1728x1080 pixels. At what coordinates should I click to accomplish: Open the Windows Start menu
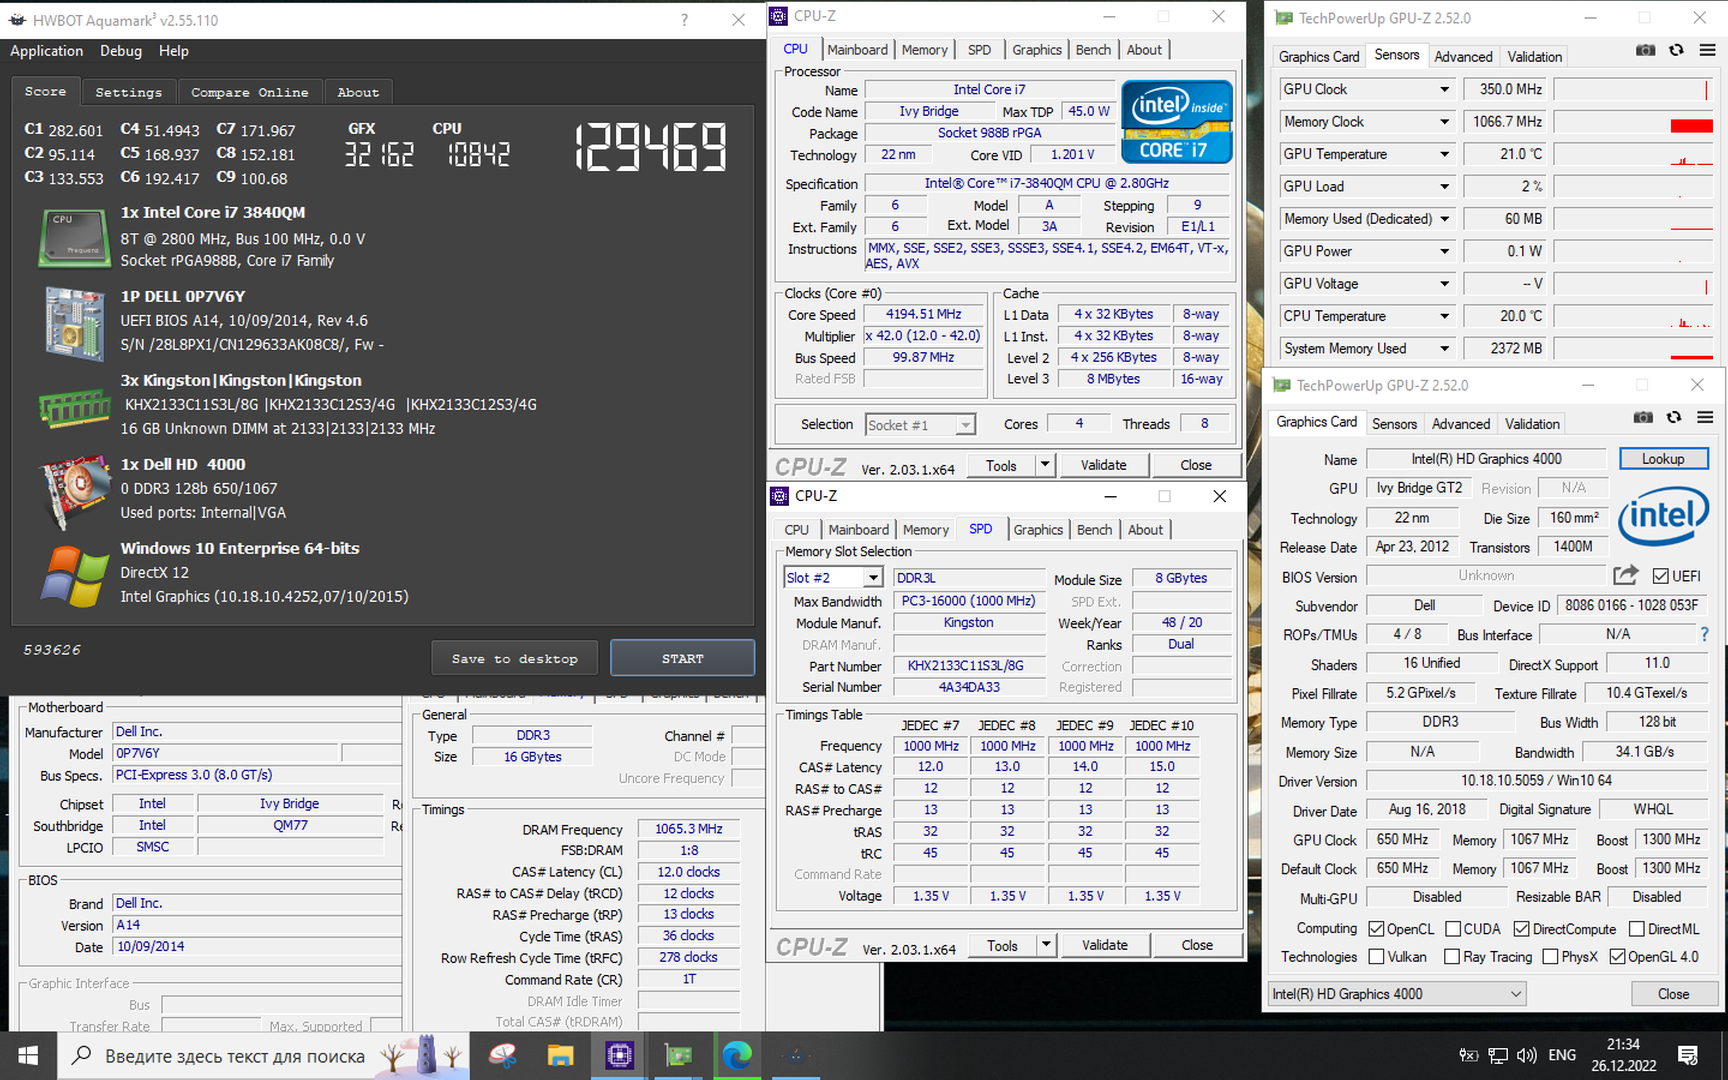[x=28, y=1056]
